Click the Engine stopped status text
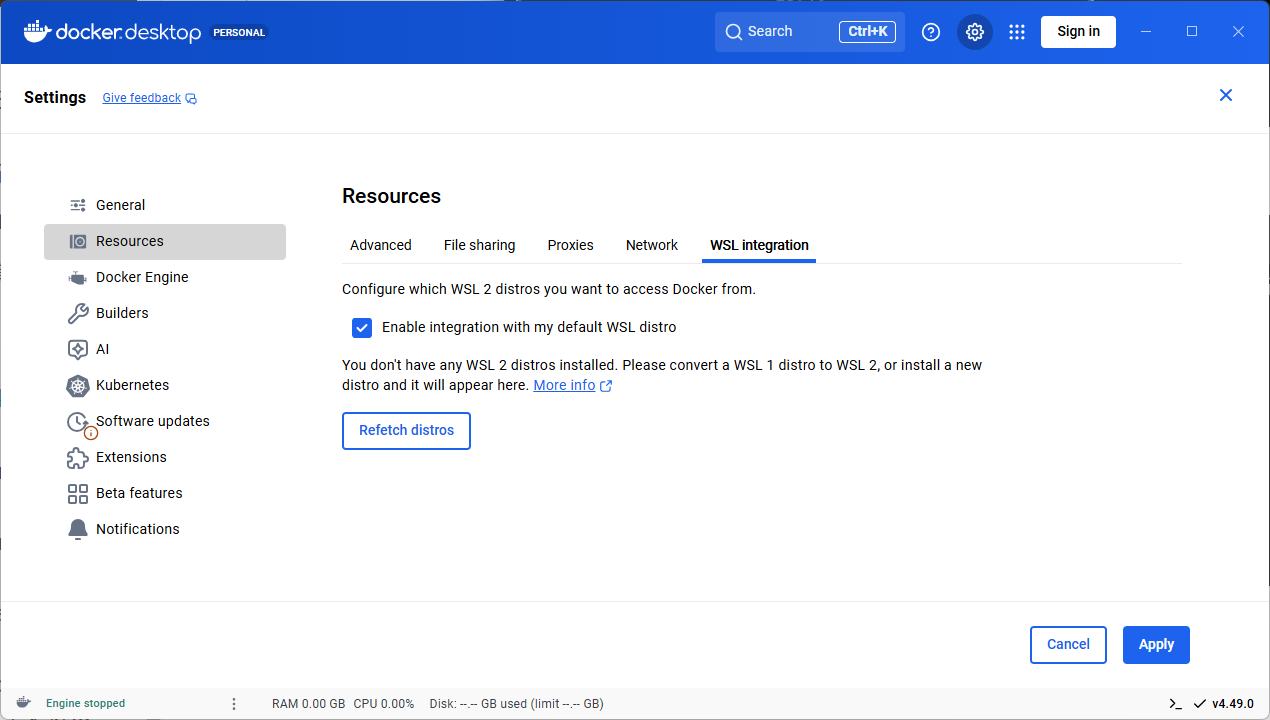This screenshot has height=720, width=1270. (86, 703)
